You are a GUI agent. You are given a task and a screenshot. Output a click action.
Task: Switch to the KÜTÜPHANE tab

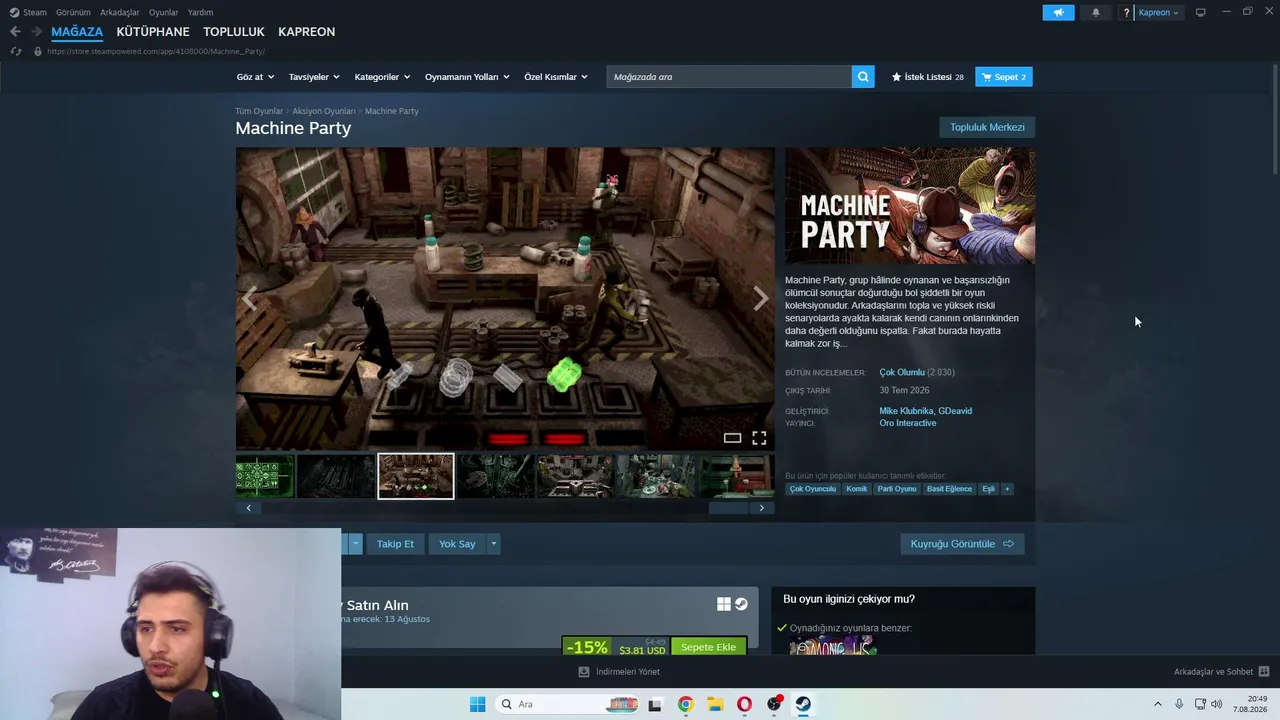(x=153, y=32)
